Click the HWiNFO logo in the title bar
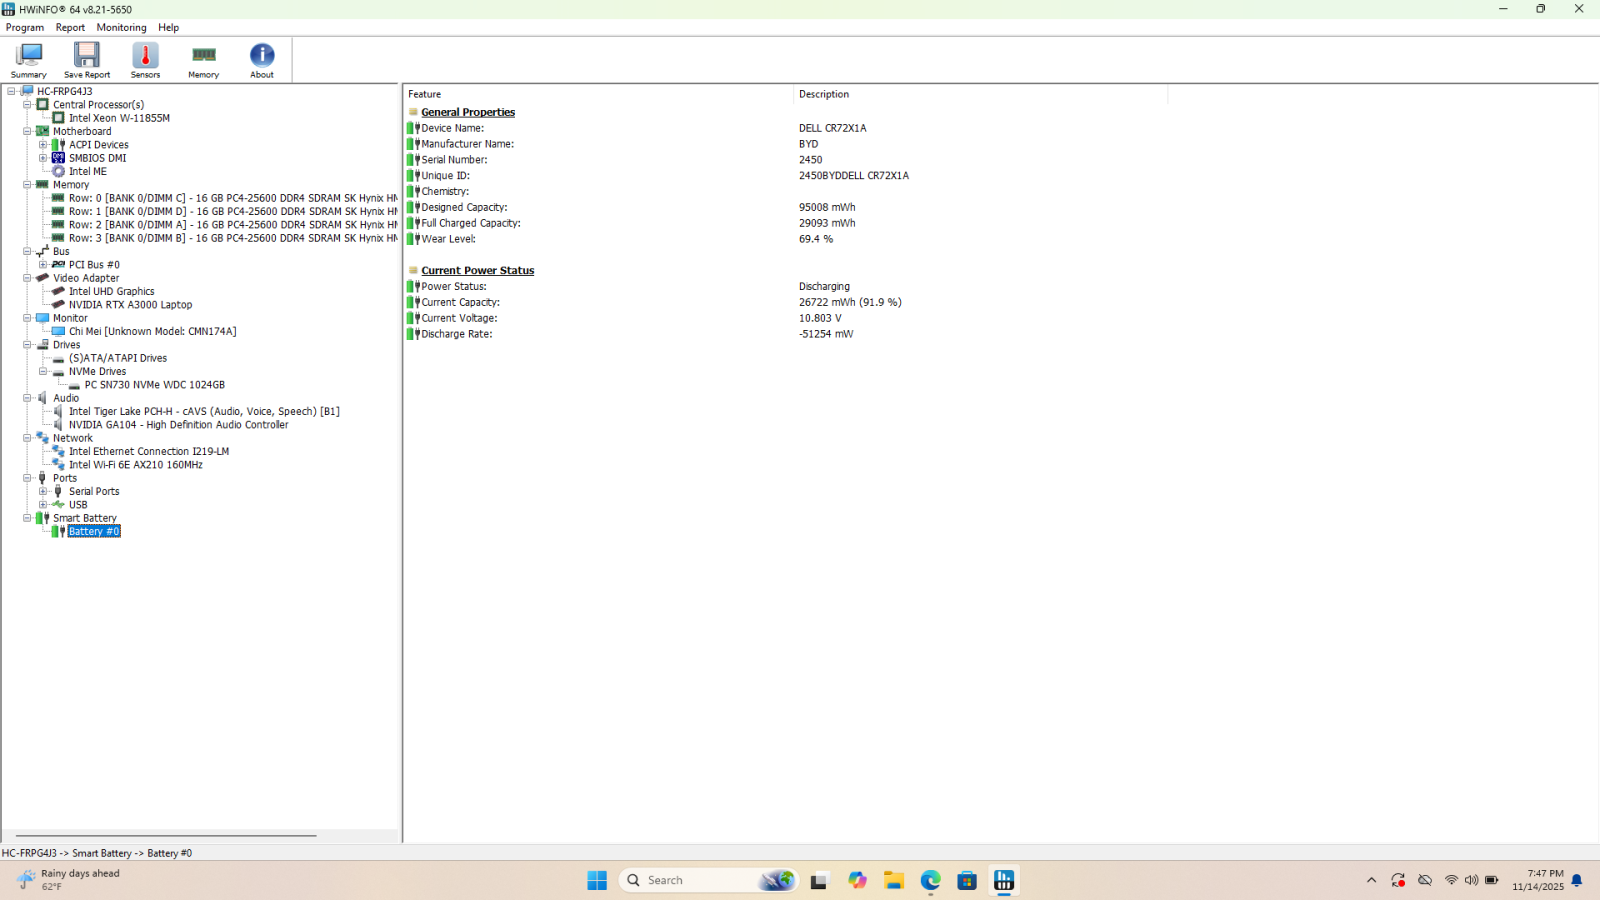Image resolution: width=1600 pixels, height=900 pixels. click(x=10, y=9)
